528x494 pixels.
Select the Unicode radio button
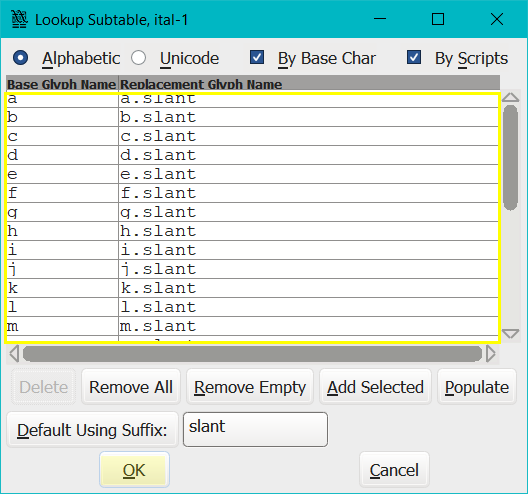click(138, 58)
